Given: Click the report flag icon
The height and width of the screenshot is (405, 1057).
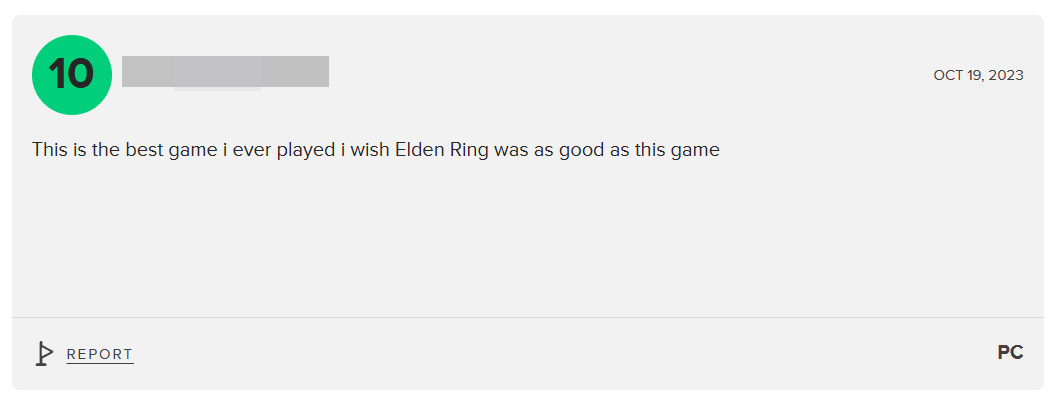Looking at the screenshot, I should tap(44, 354).
